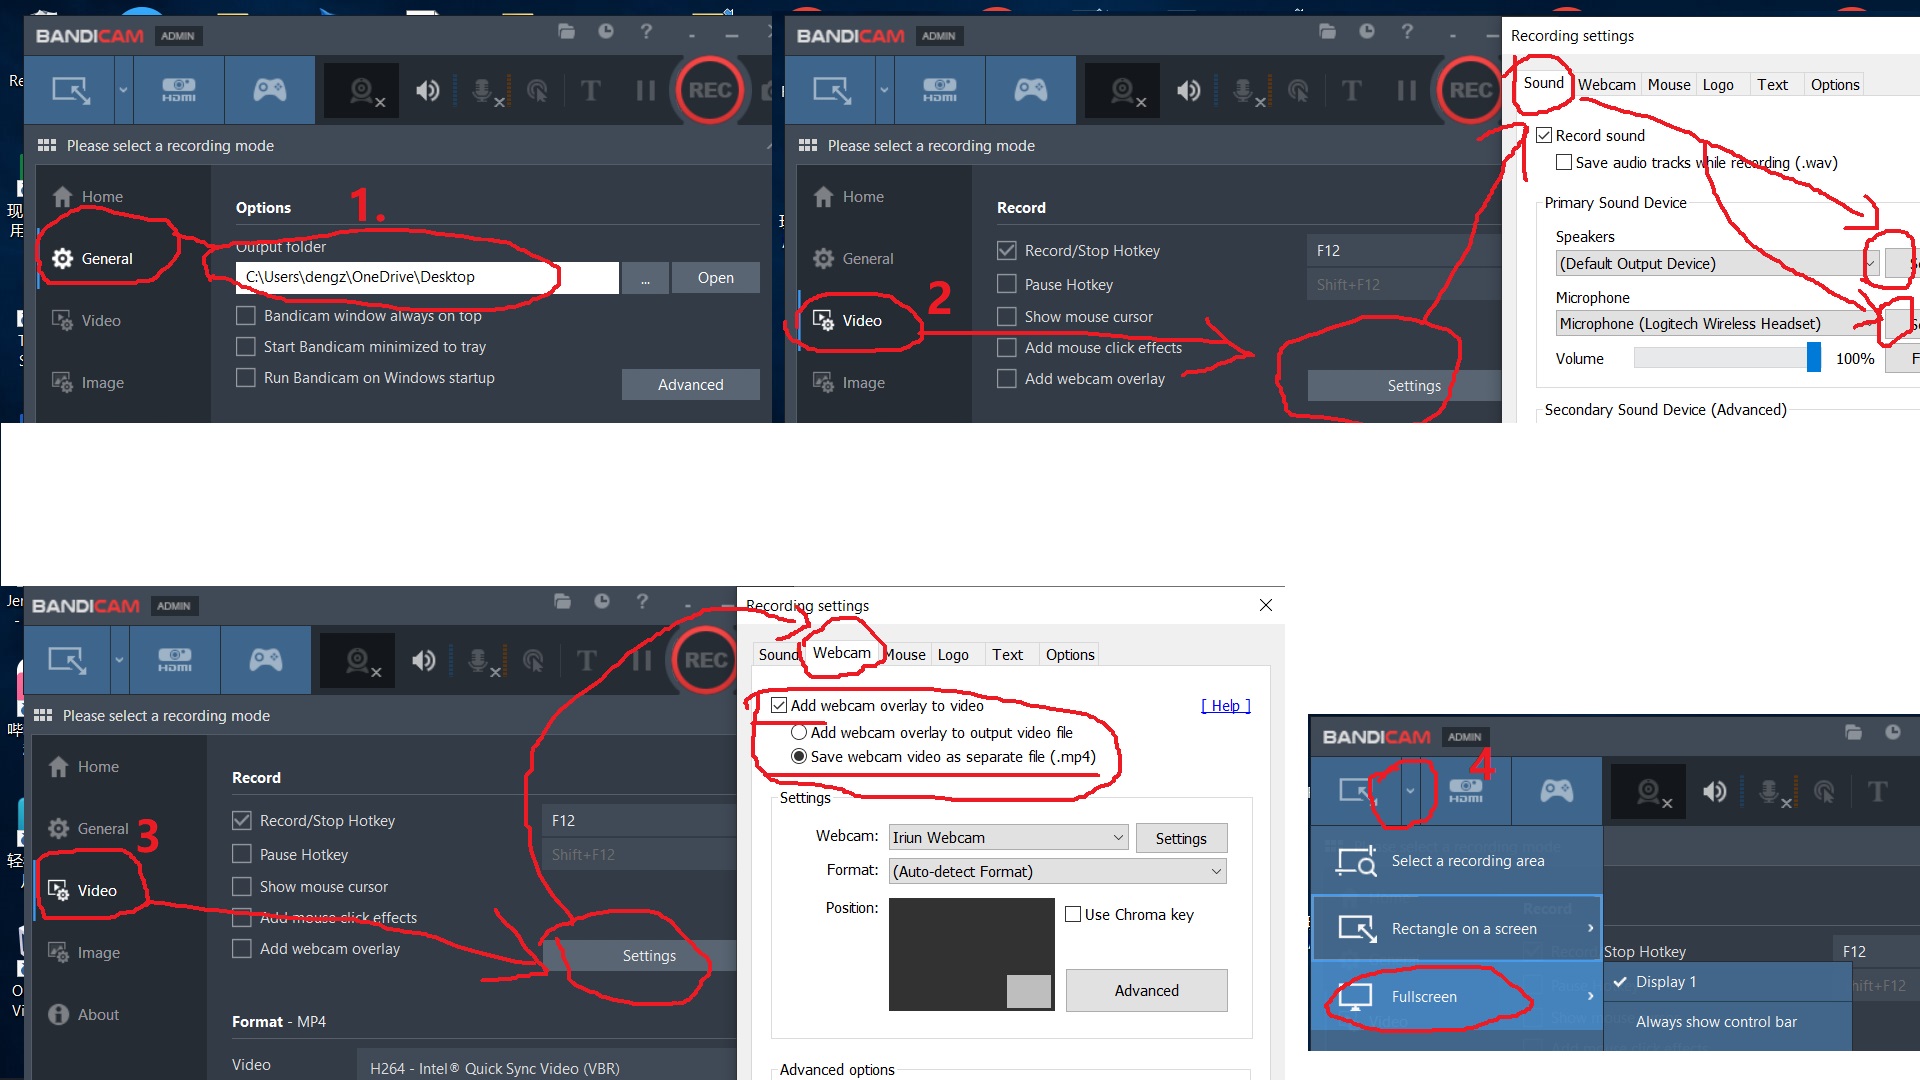Click the Advanced button in the General options
Image resolution: width=1920 pixels, height=1080 pixels.
(x=690, y=385)
